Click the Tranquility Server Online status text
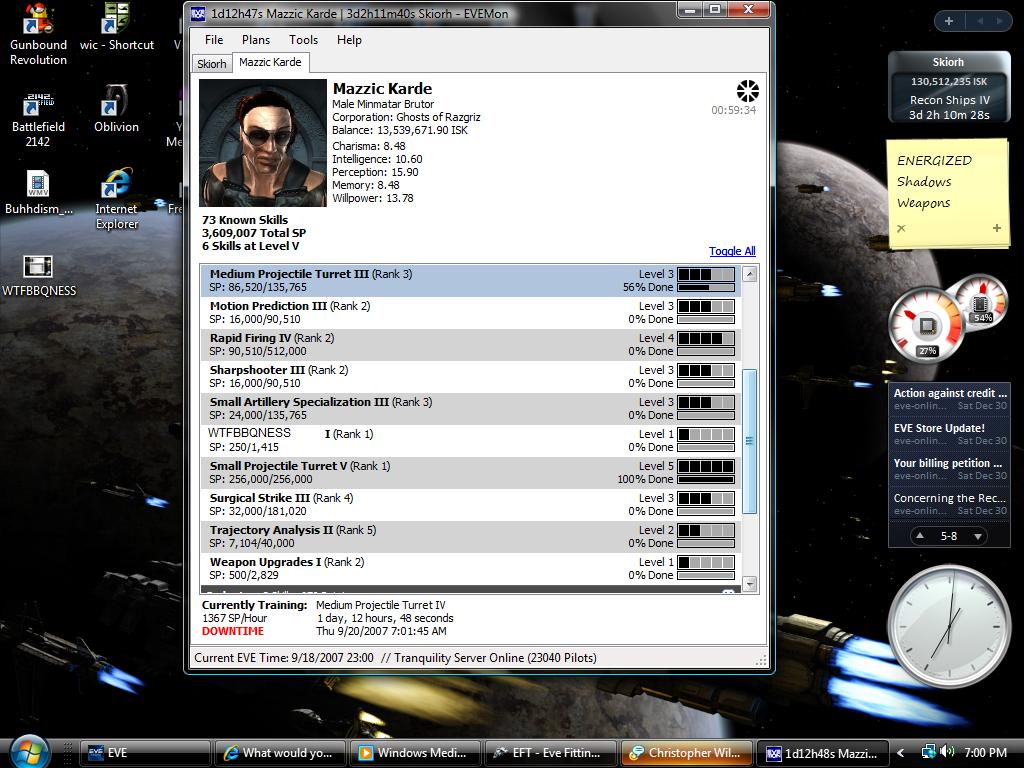This screenshot has width=1024, height=768. [494, 658]
